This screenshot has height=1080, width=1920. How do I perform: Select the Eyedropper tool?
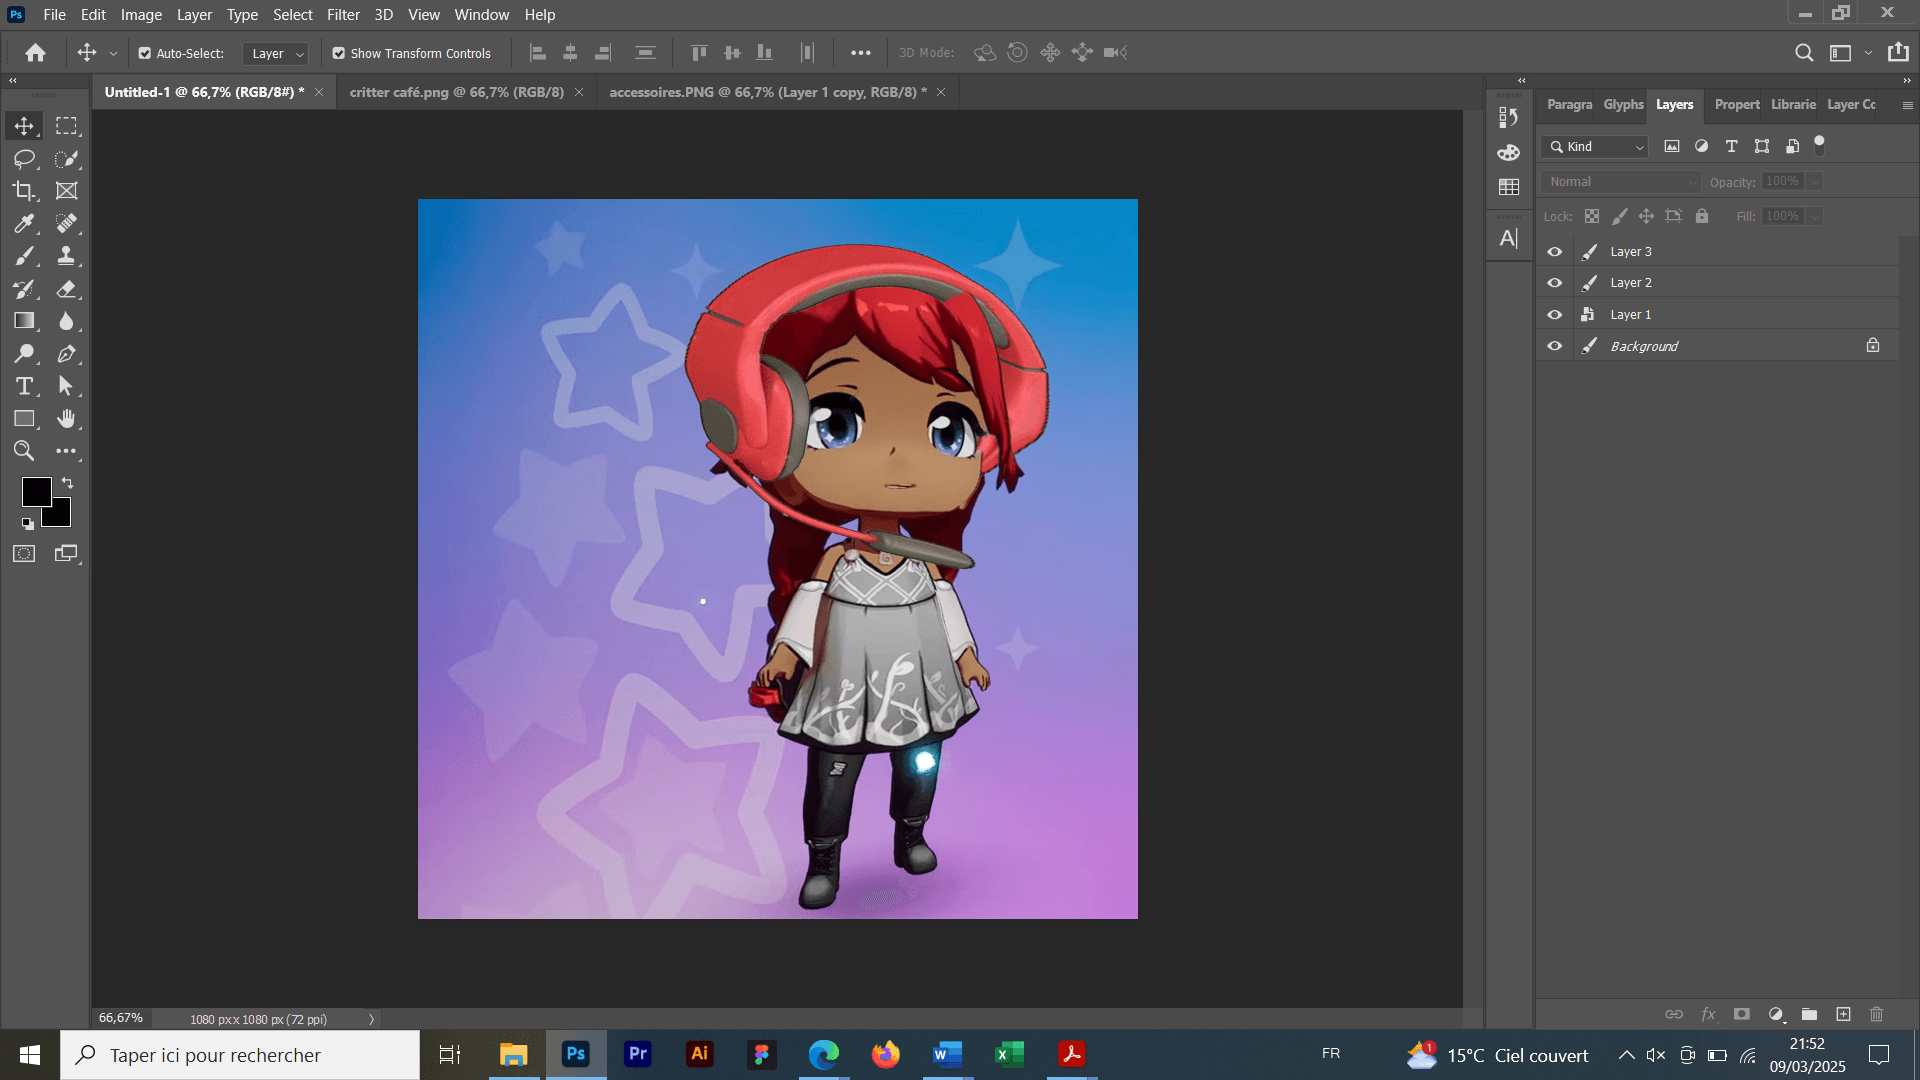[x=24, y=224]
